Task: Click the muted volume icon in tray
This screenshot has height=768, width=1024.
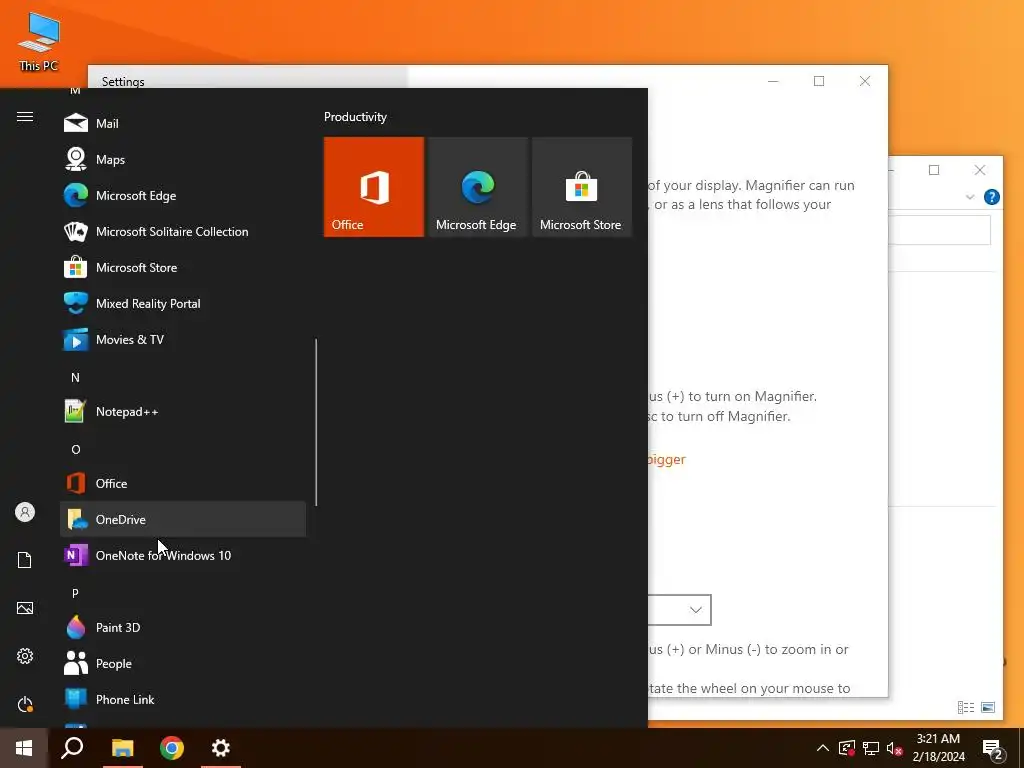Action: point(895,748)
